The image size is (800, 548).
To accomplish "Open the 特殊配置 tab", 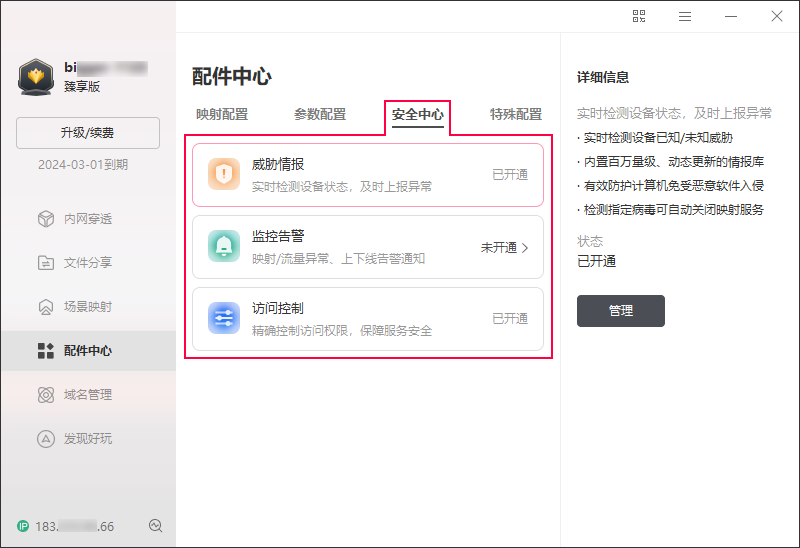I will point(516,114).
